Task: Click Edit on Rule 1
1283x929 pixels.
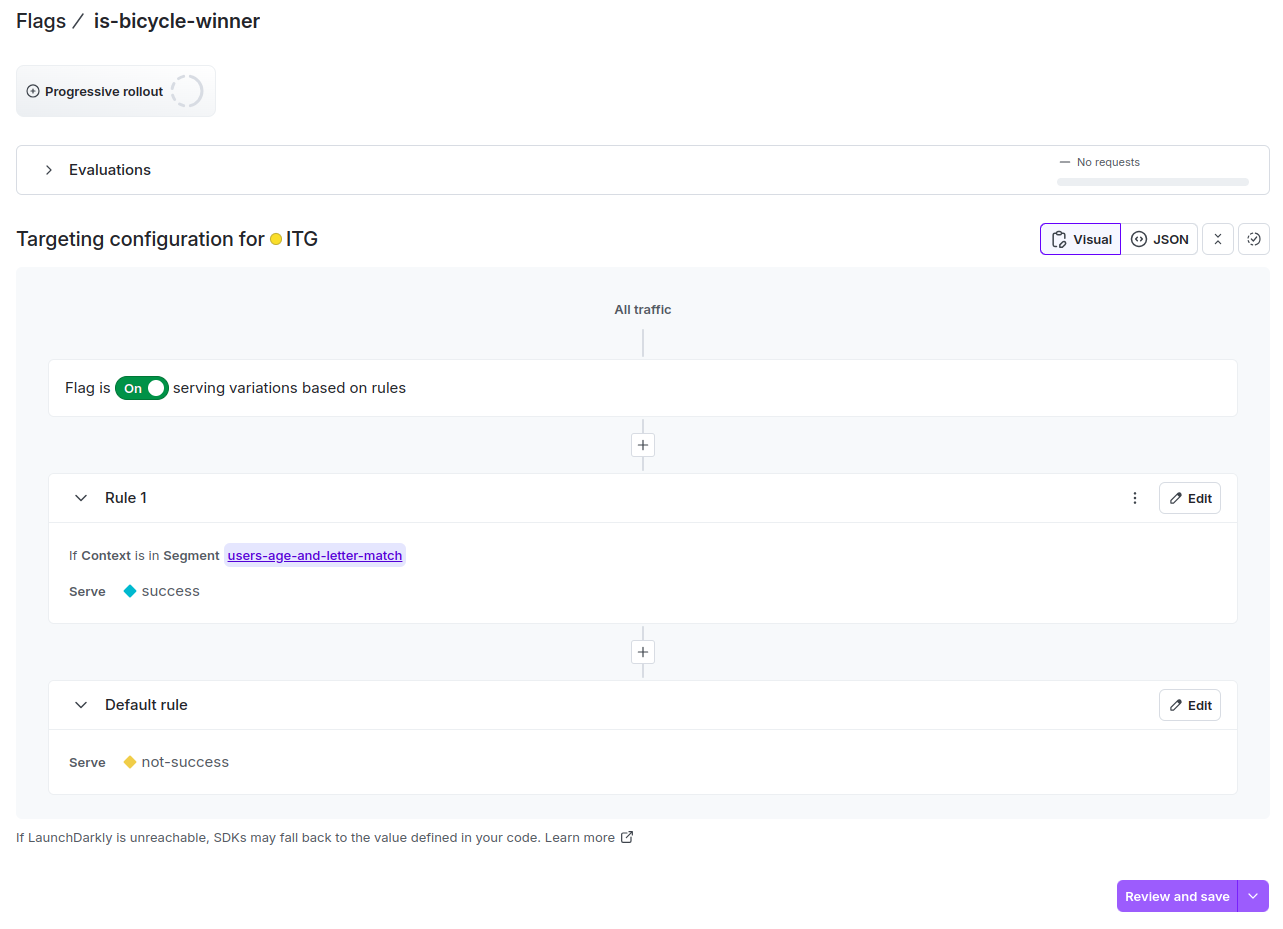Action: (x=1190, y=498)
